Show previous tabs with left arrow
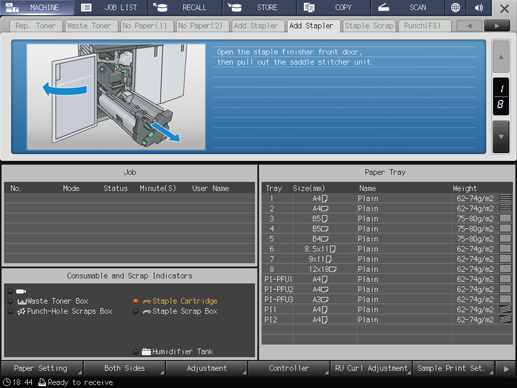Viewport: 517px width, 388px height. 469,25
